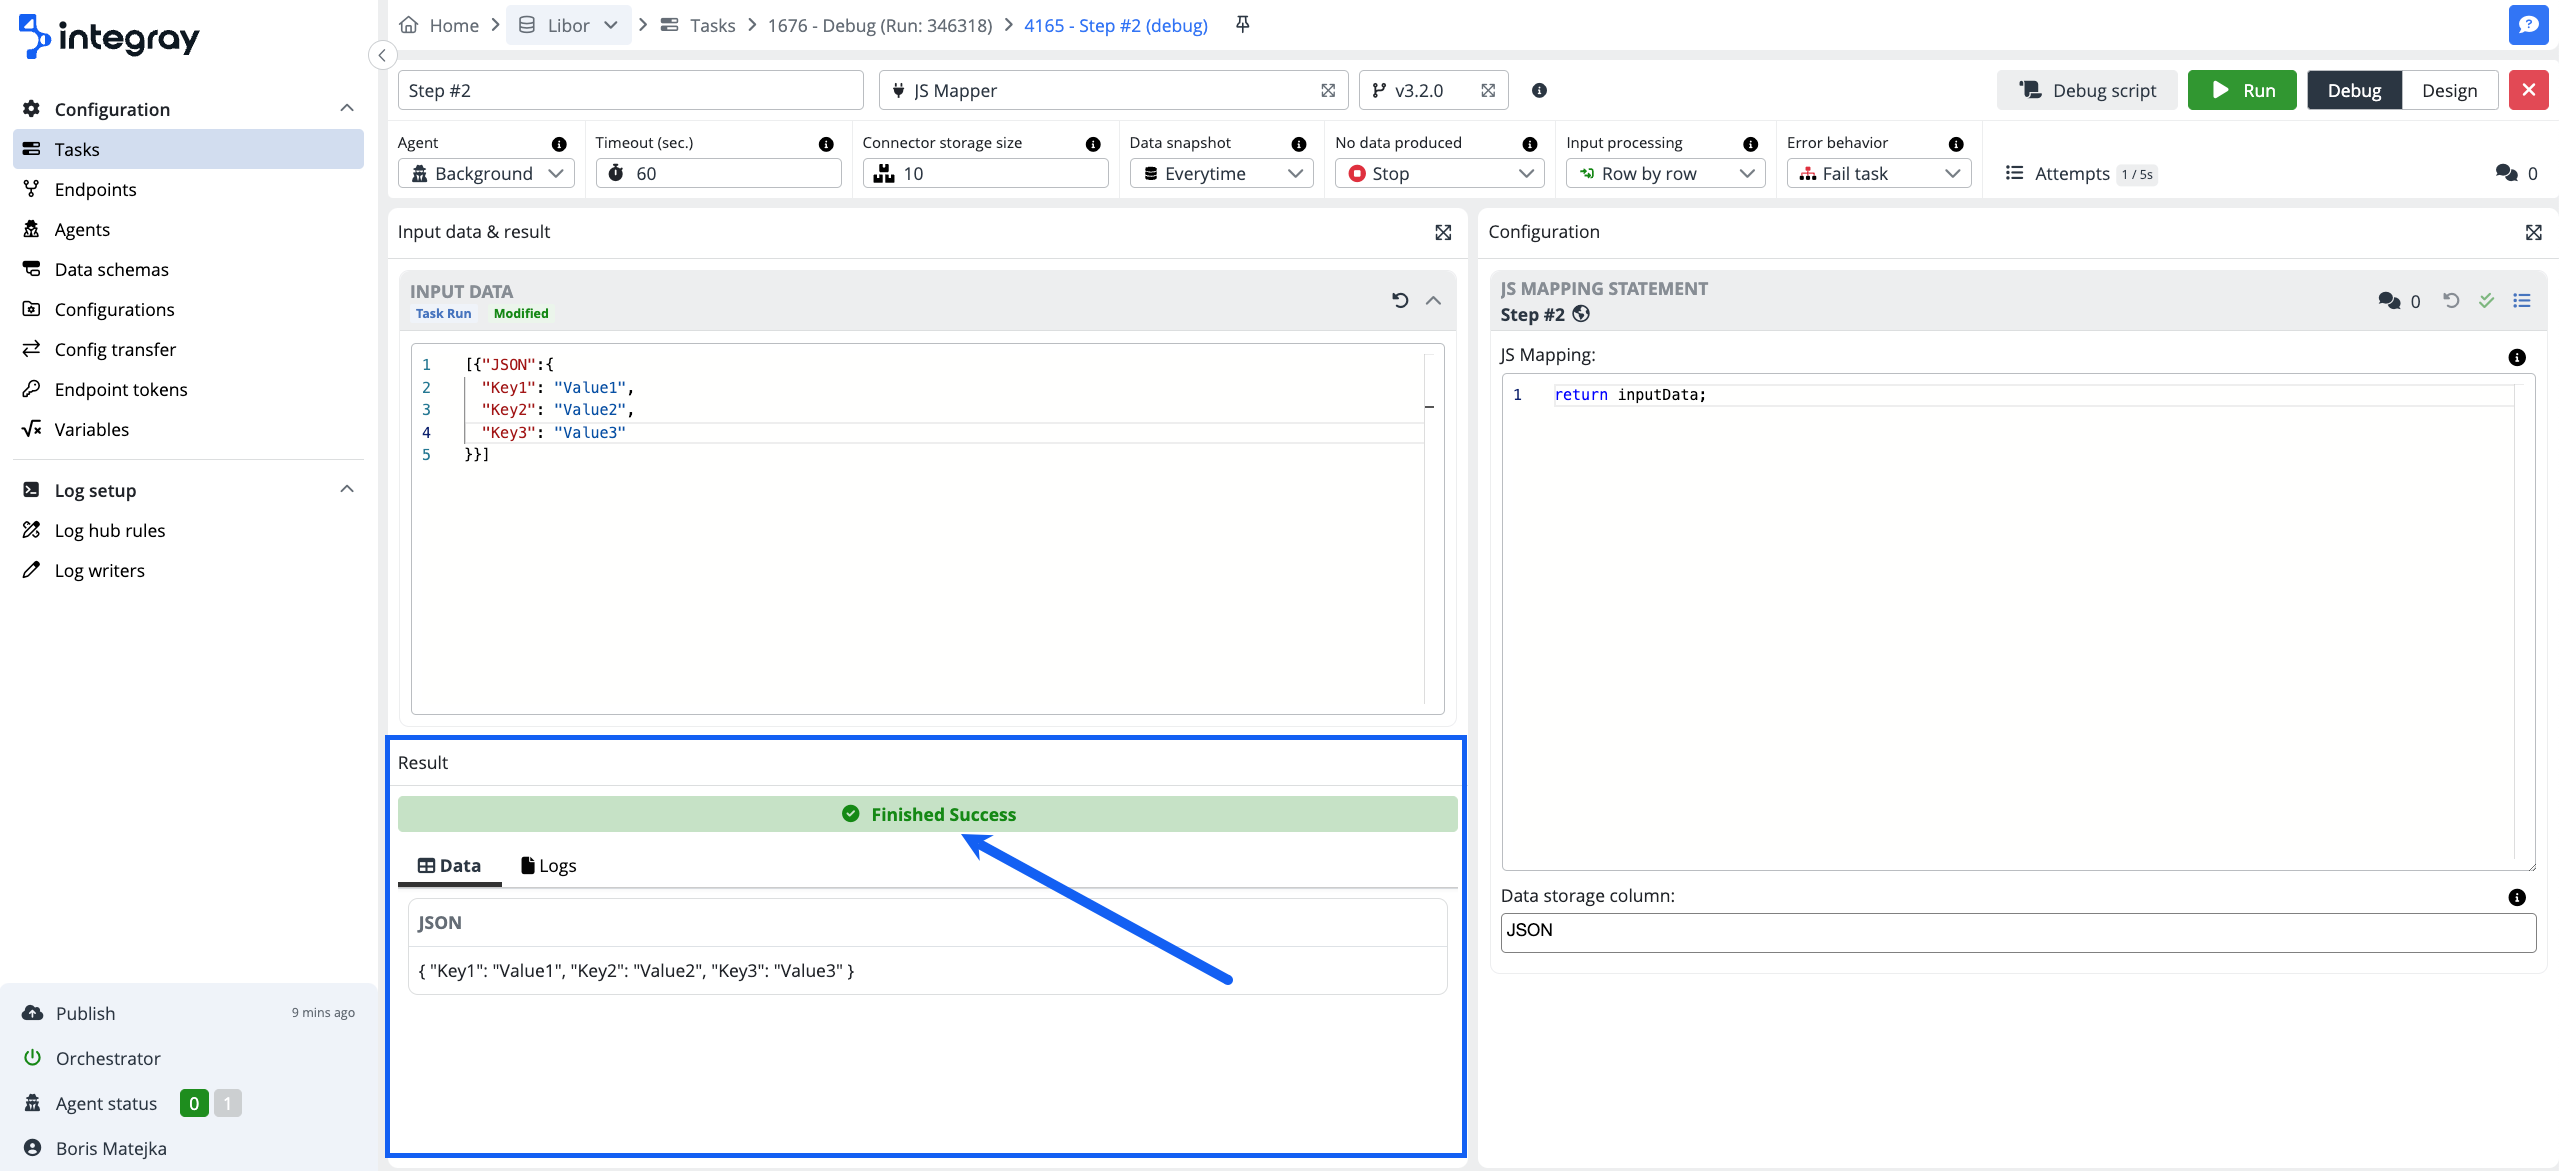Viewport: 2559px width, 1171px height.
Task: Switch to Design mode
Action: [2449, 90]
